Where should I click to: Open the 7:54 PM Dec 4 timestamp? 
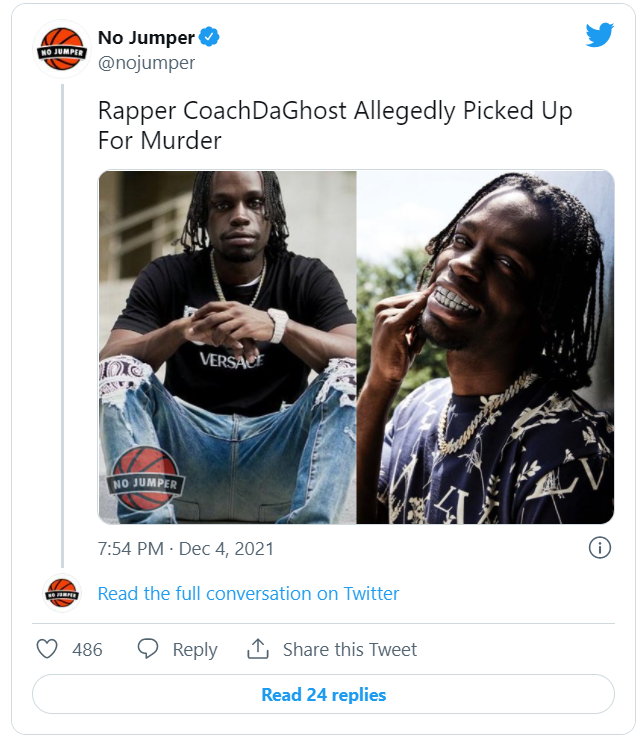186,549
